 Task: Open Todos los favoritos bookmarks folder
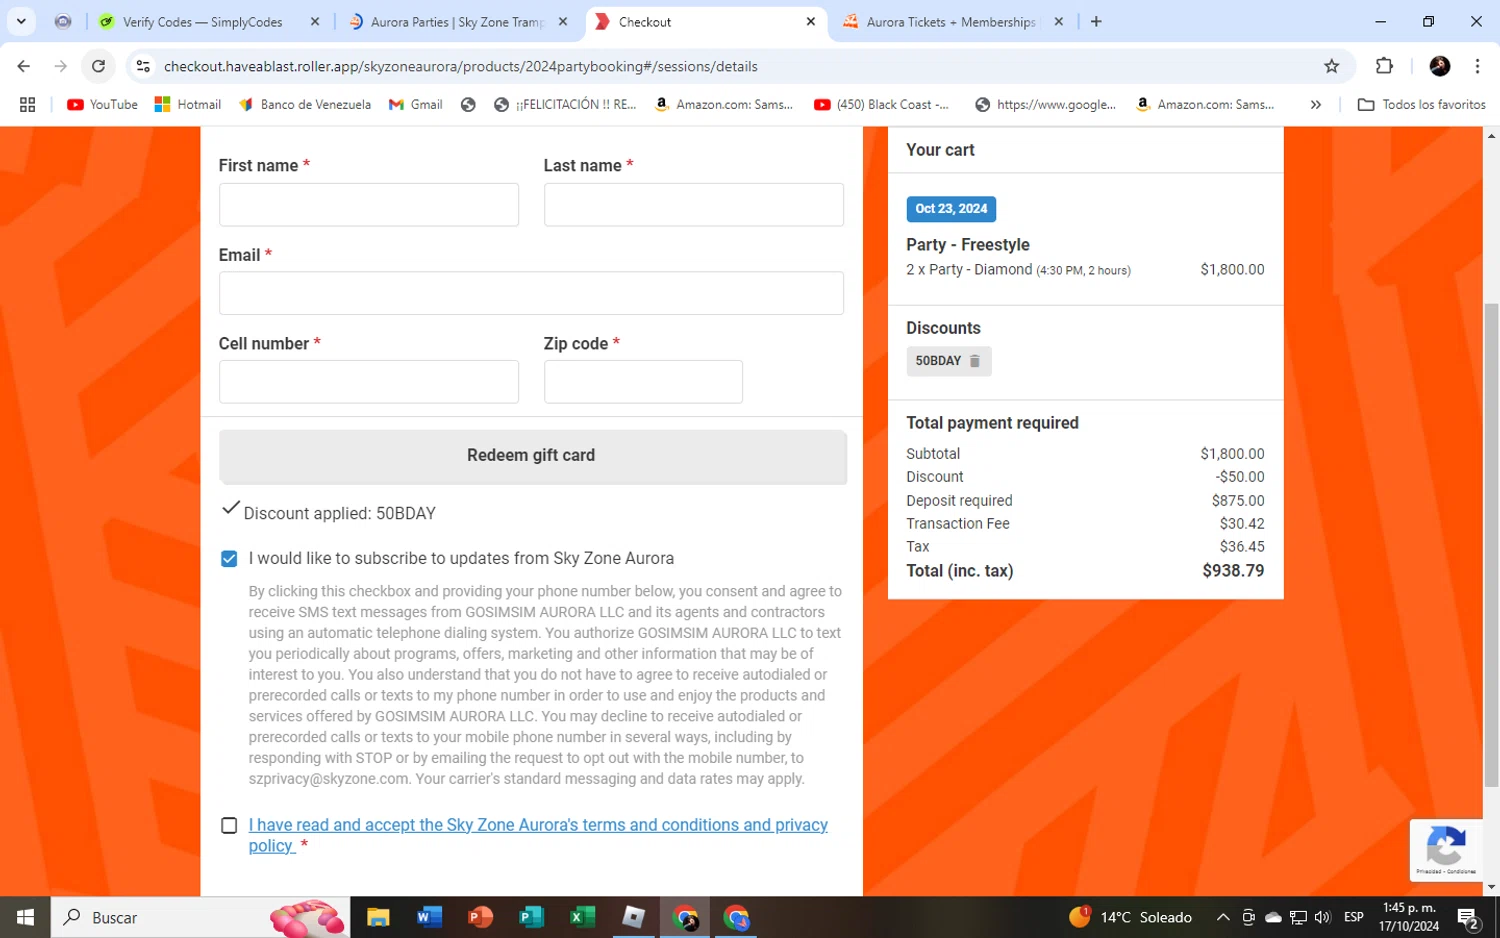(x=1421, y=104)
